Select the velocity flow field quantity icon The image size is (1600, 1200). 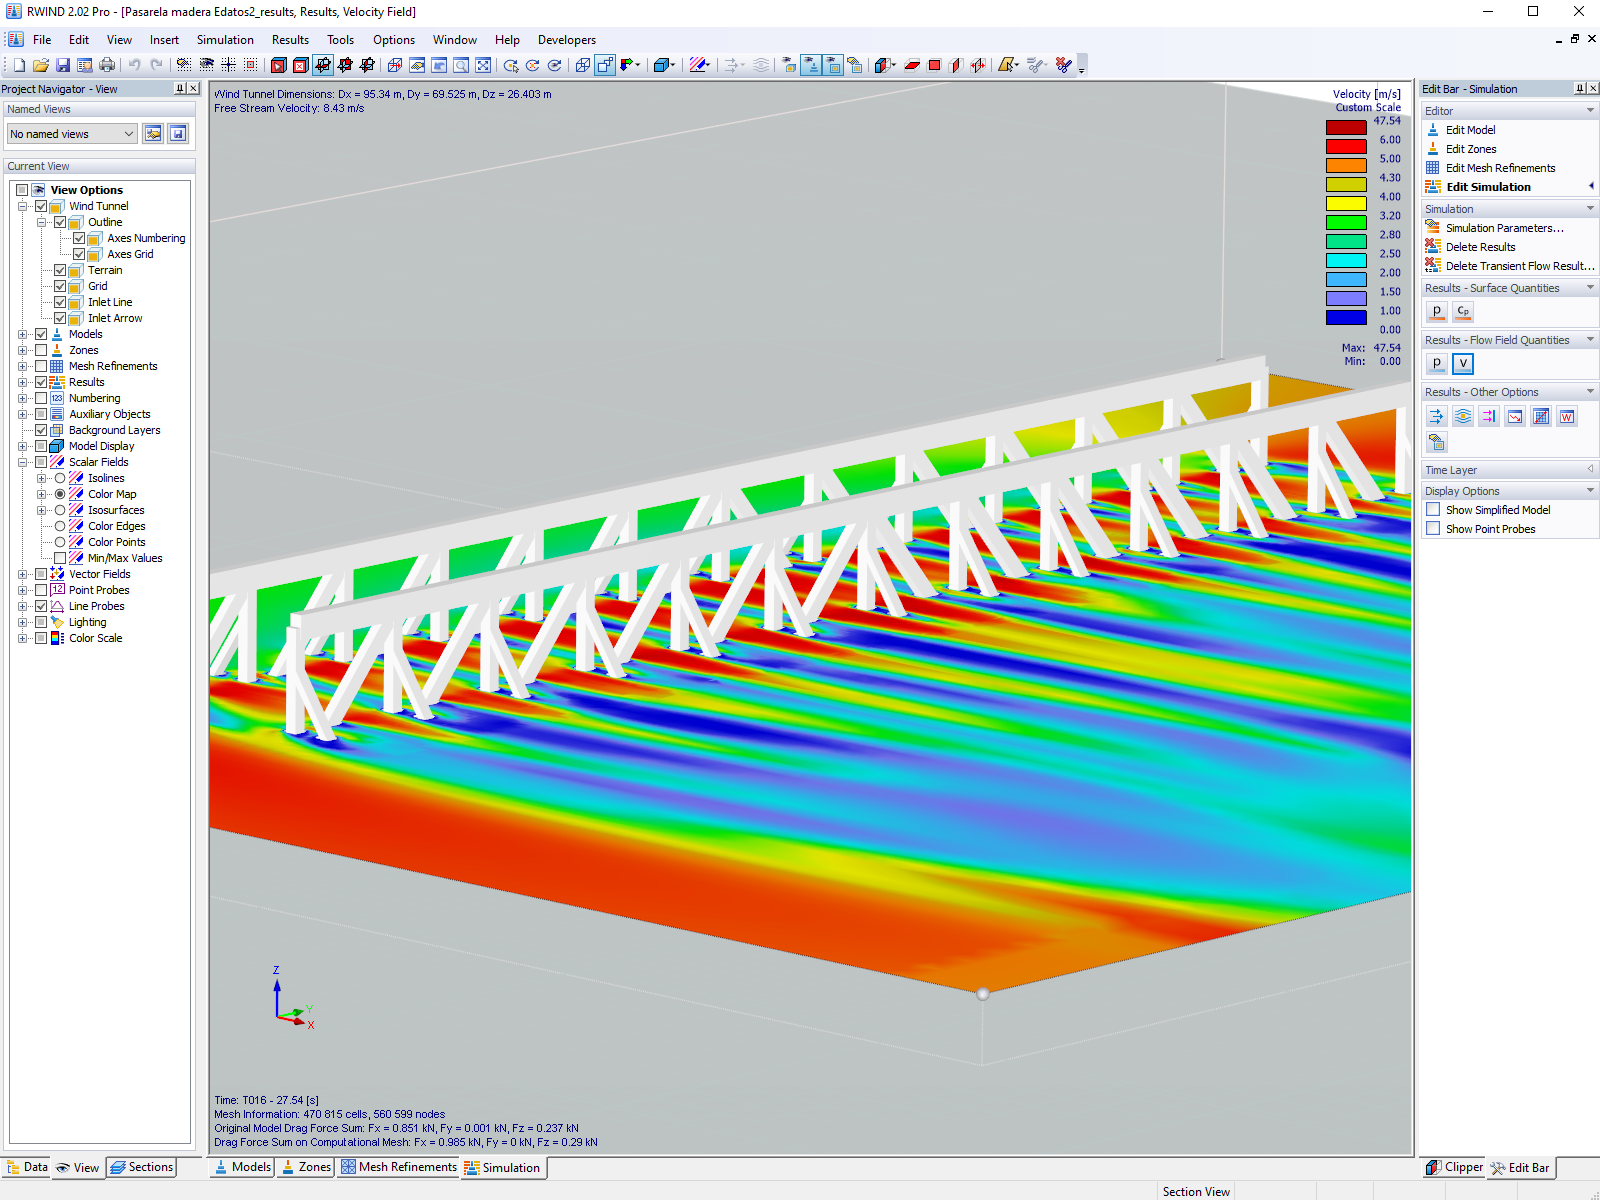(x=1463, y=363)
